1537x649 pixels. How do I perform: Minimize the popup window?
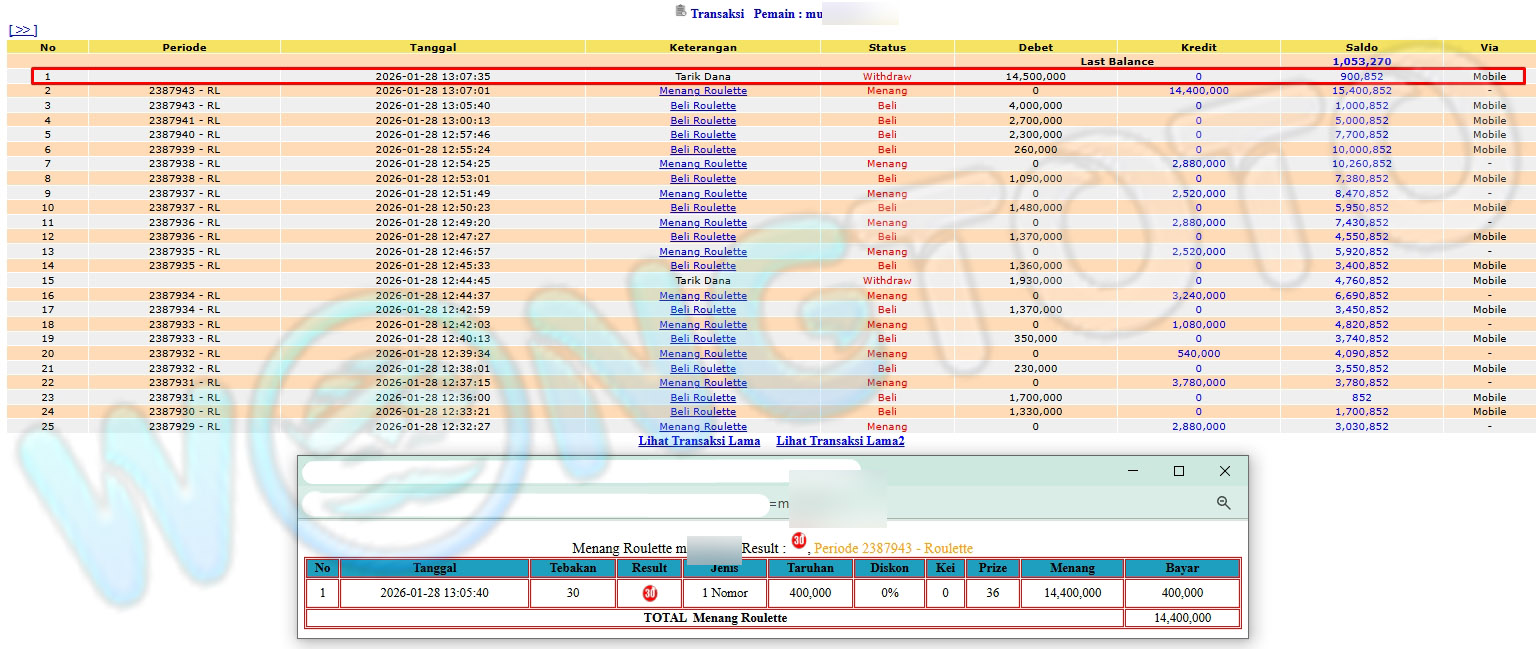pos(1133,471)
